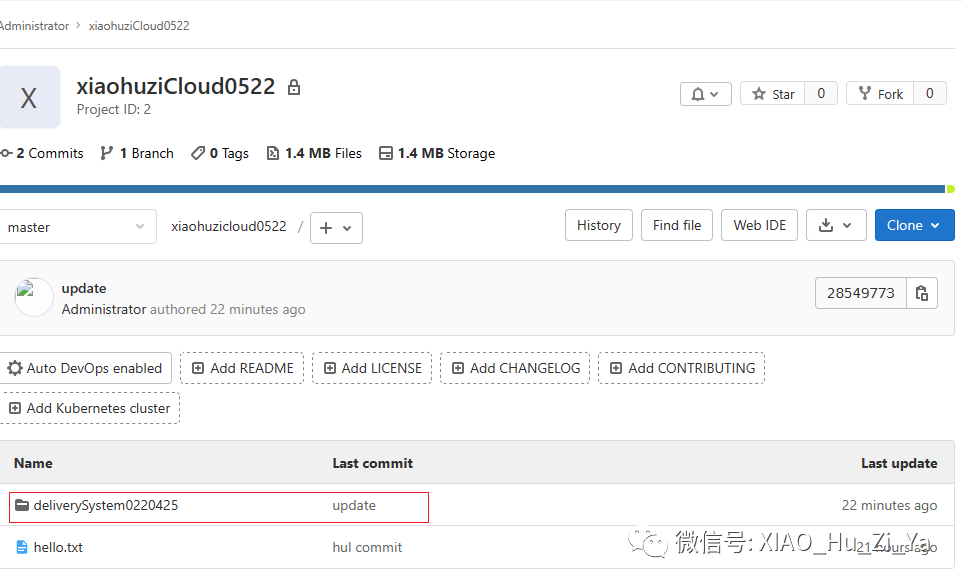Open the 1.4 MB Files link

tap(314, 154)
